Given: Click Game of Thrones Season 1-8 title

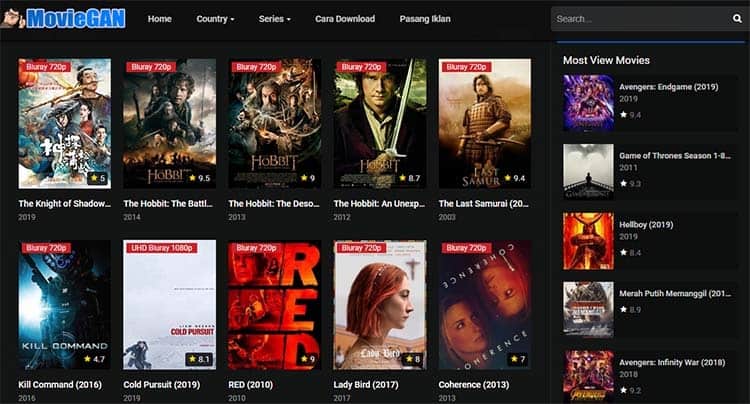Looking at the screenshot, I should click(x=675, y=155).
